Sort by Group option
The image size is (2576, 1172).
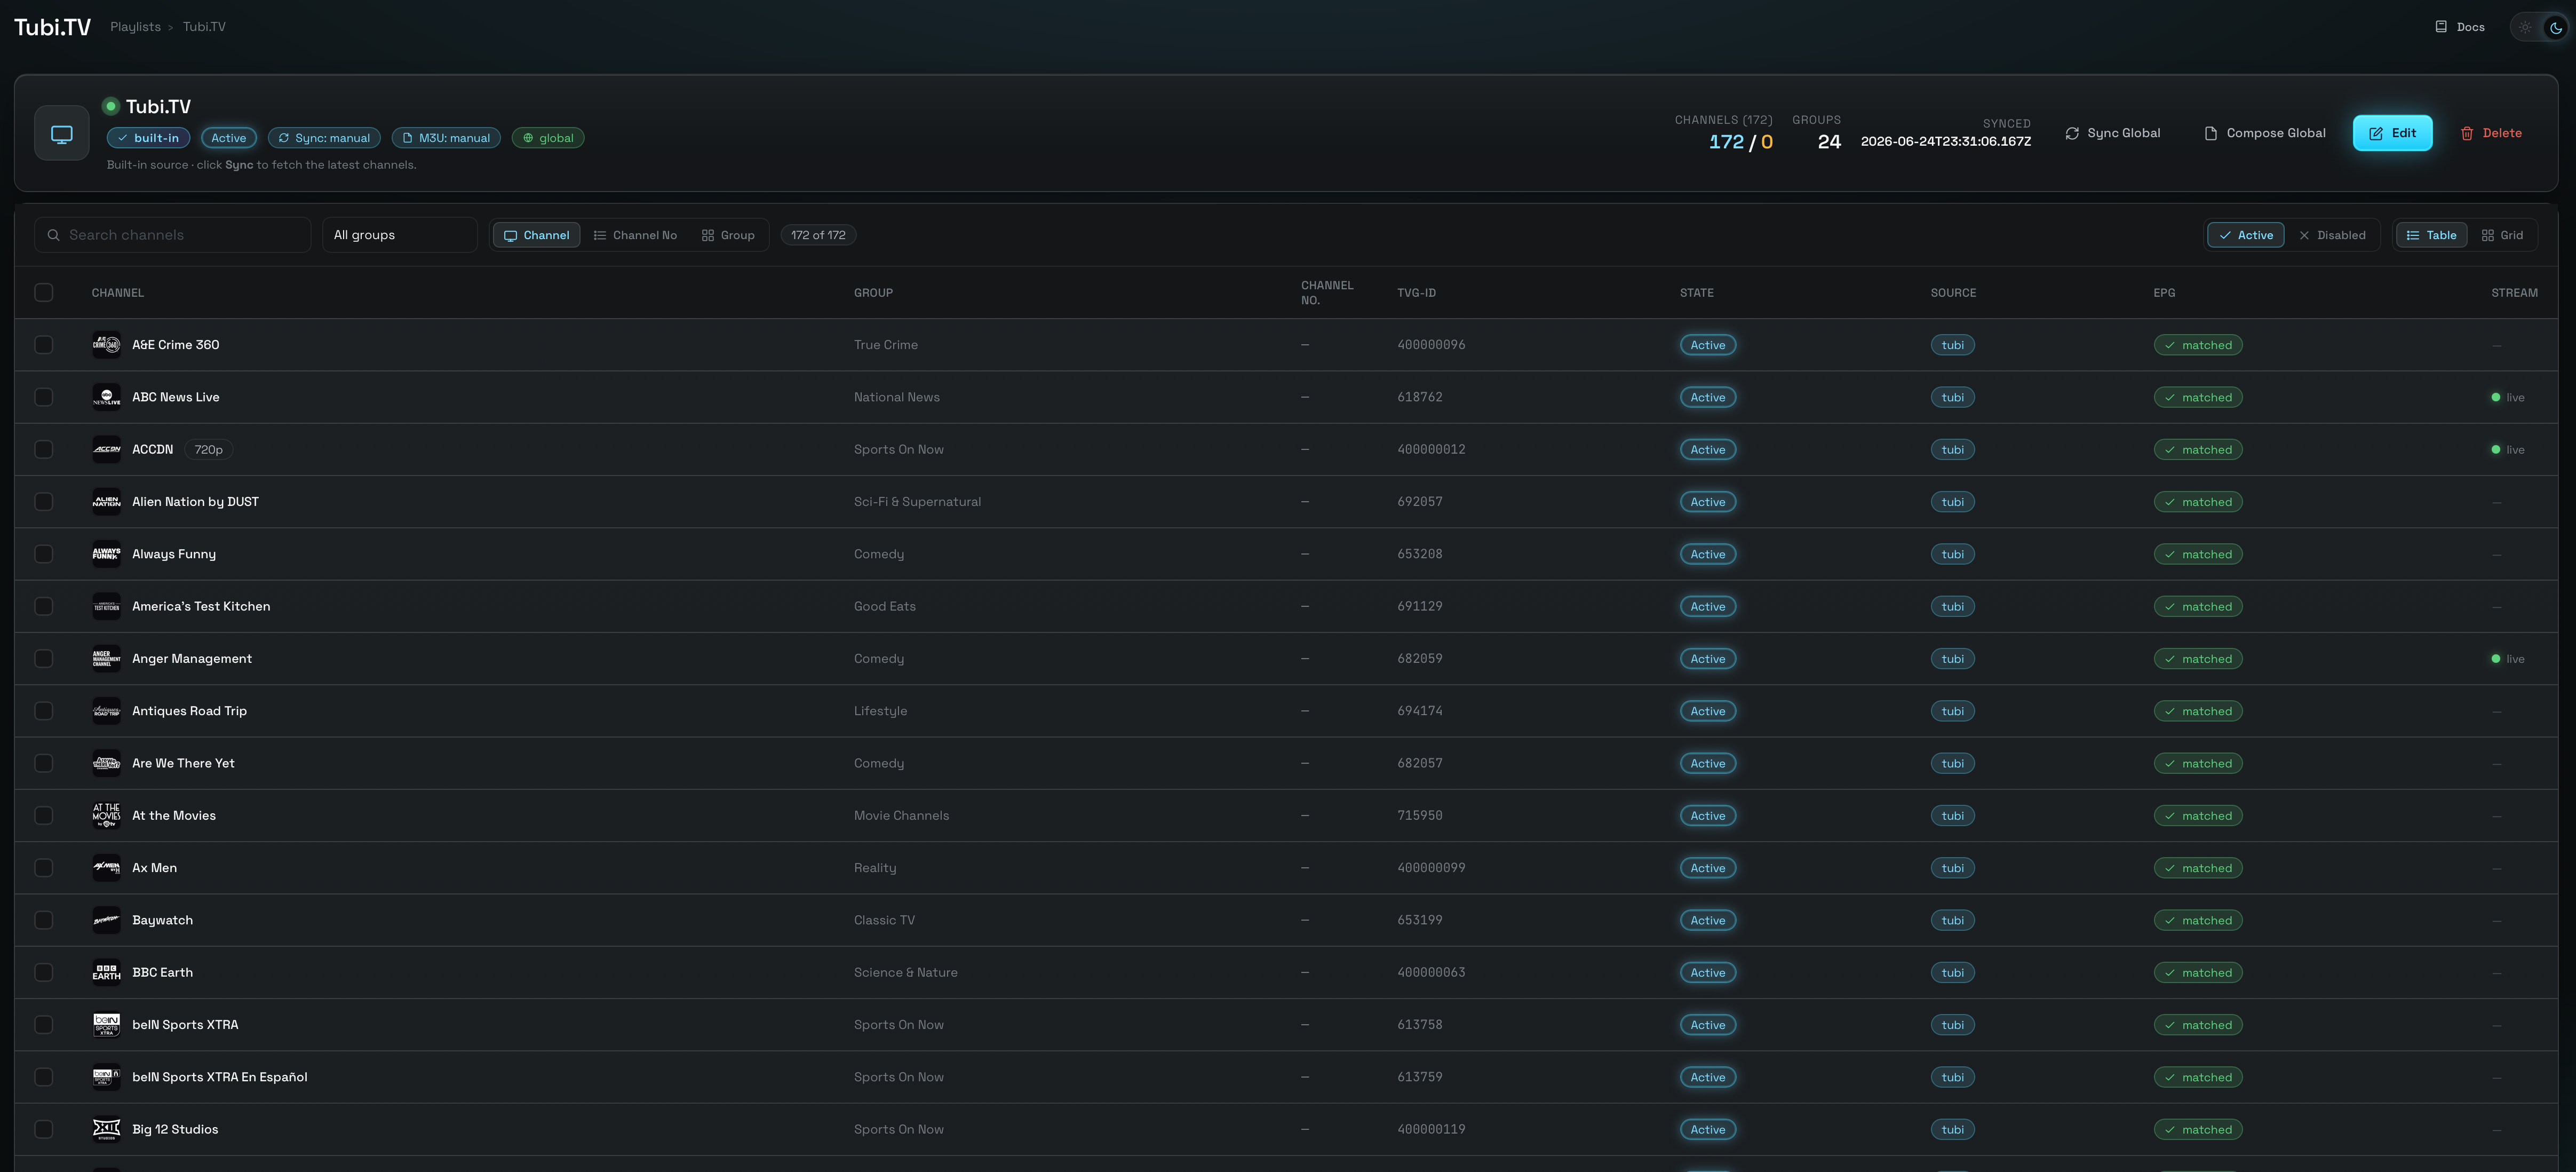pyautogui.click(x=728, y=235)
